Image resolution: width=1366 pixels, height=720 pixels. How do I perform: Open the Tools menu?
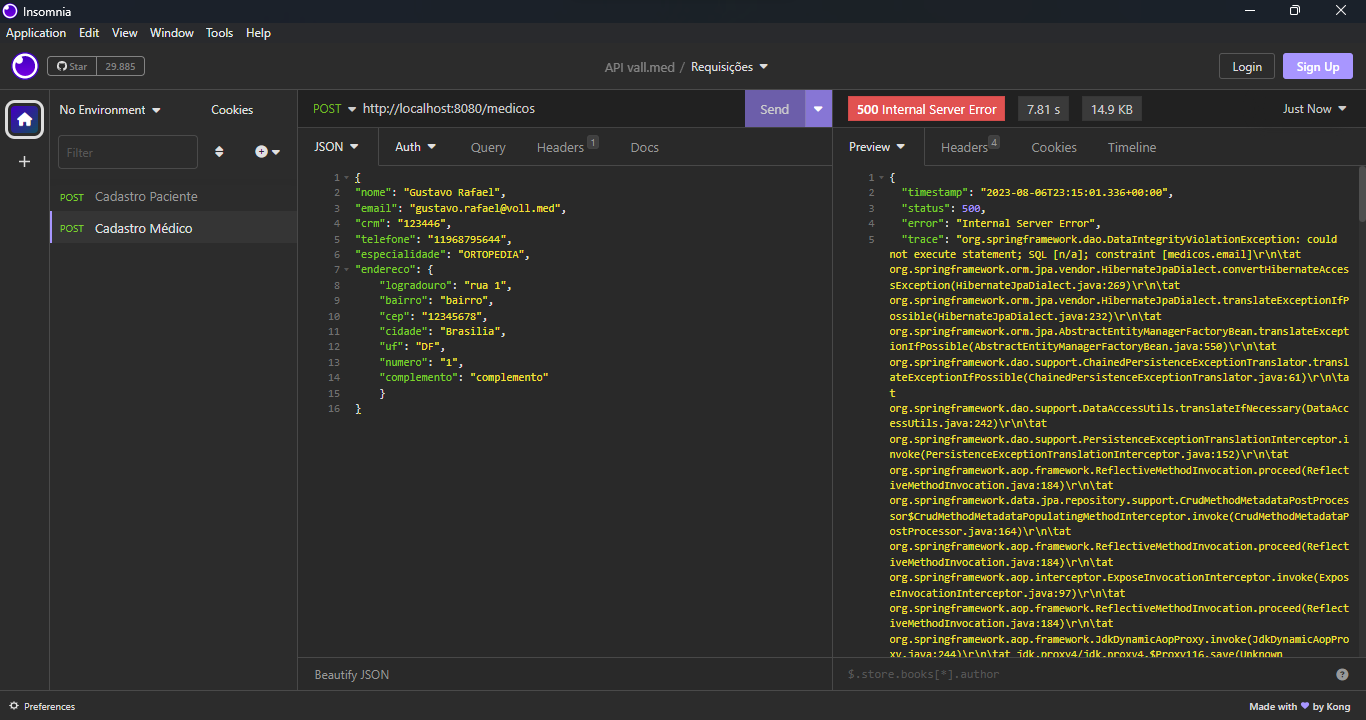(220, 33)
